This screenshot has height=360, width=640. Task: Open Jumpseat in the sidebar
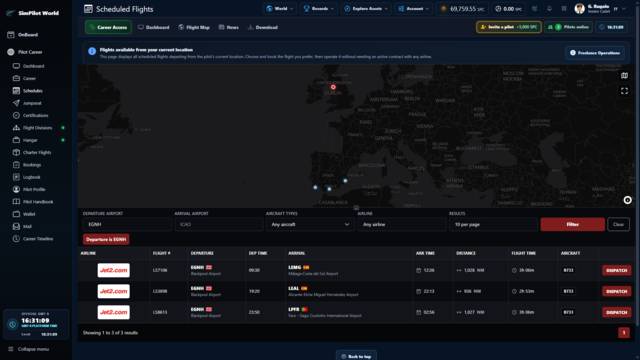27,103
